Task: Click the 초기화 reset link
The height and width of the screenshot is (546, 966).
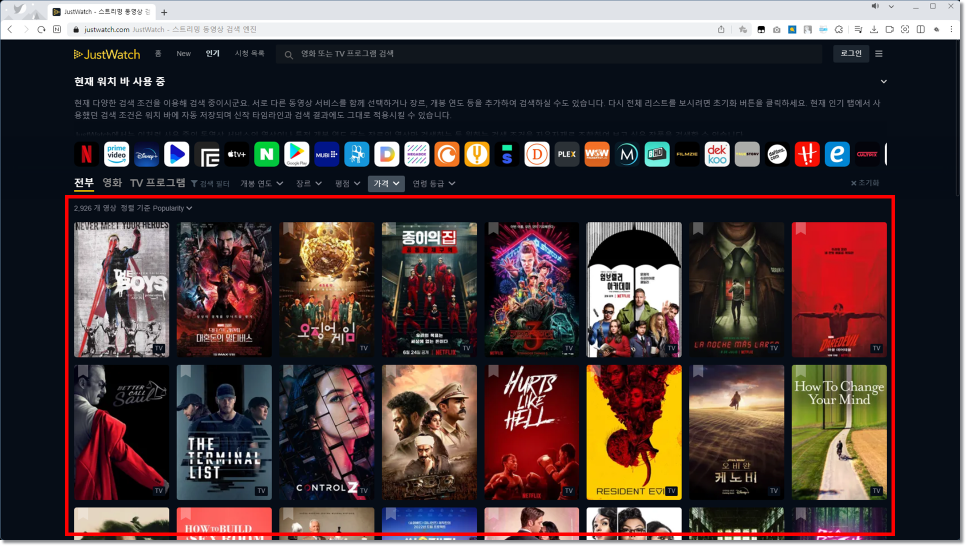Action: (865, 183)
